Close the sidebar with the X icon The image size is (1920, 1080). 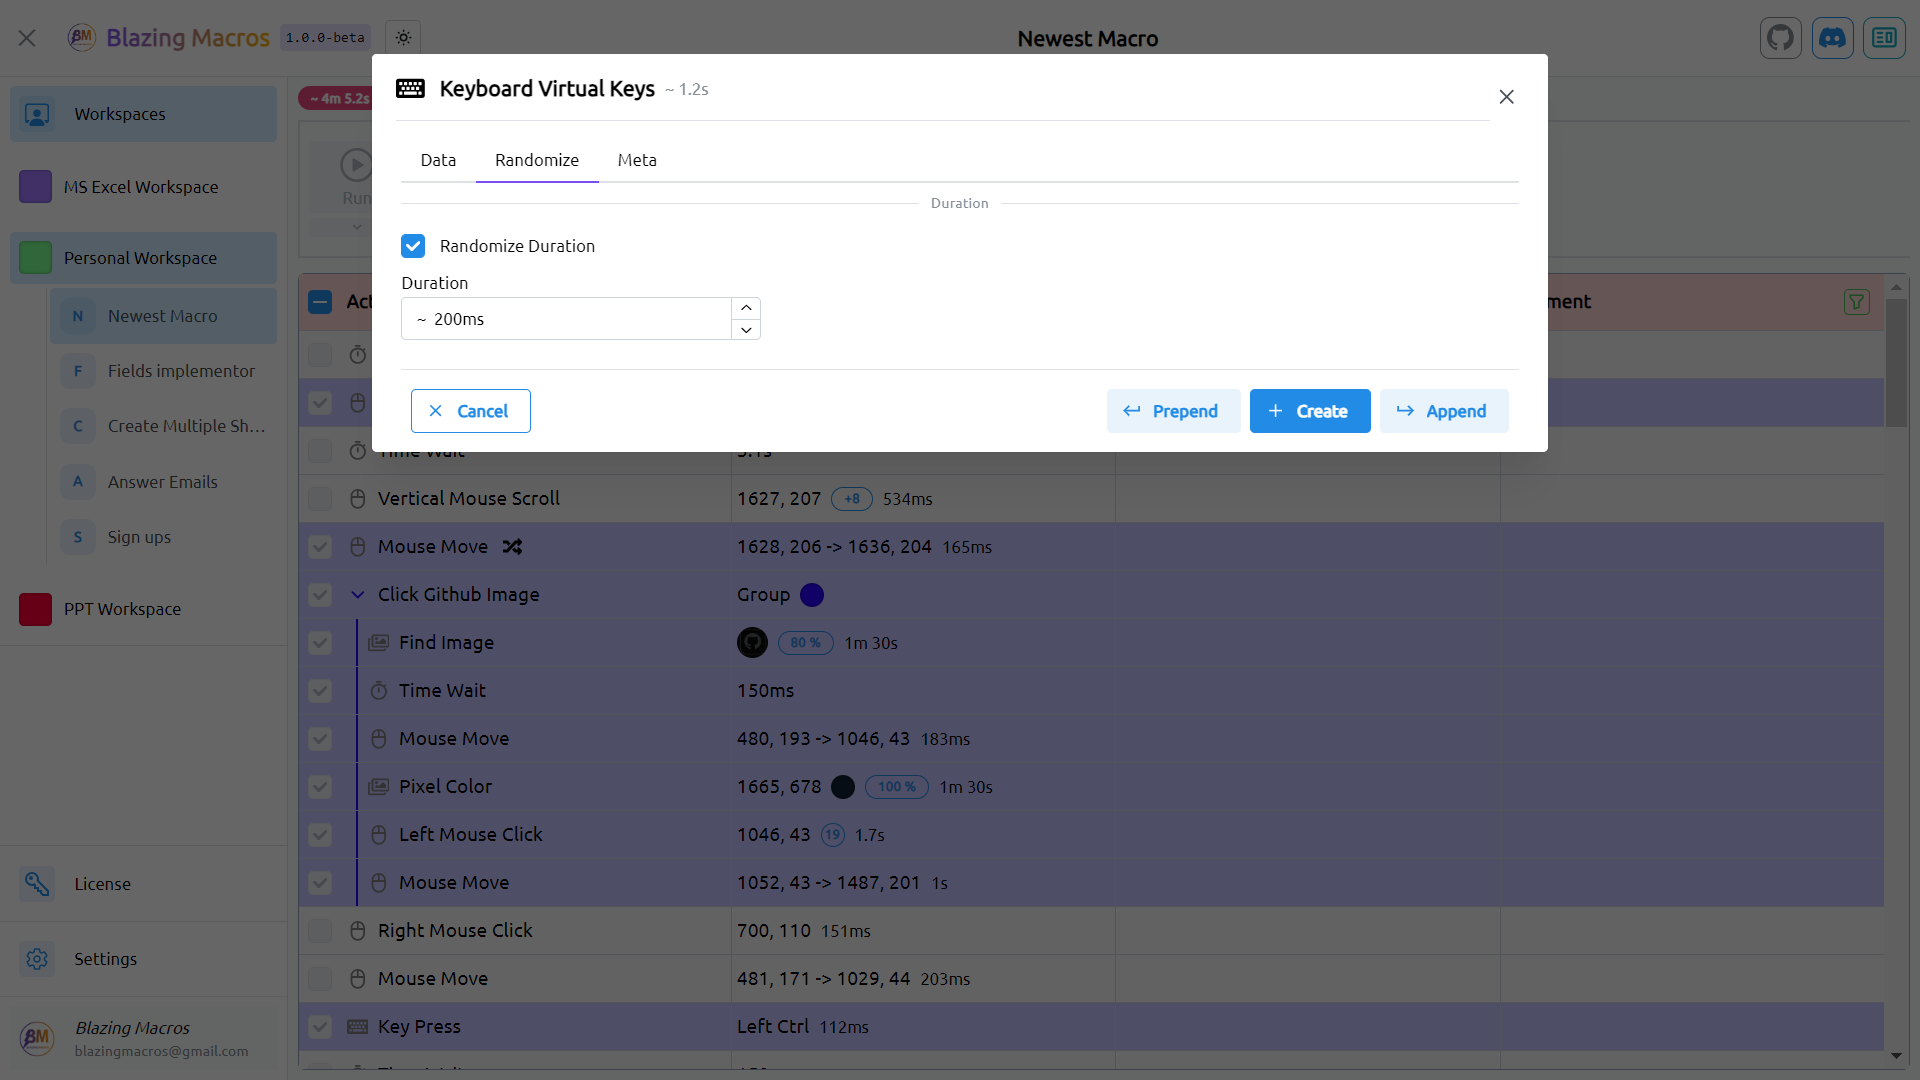pos(27,38)
